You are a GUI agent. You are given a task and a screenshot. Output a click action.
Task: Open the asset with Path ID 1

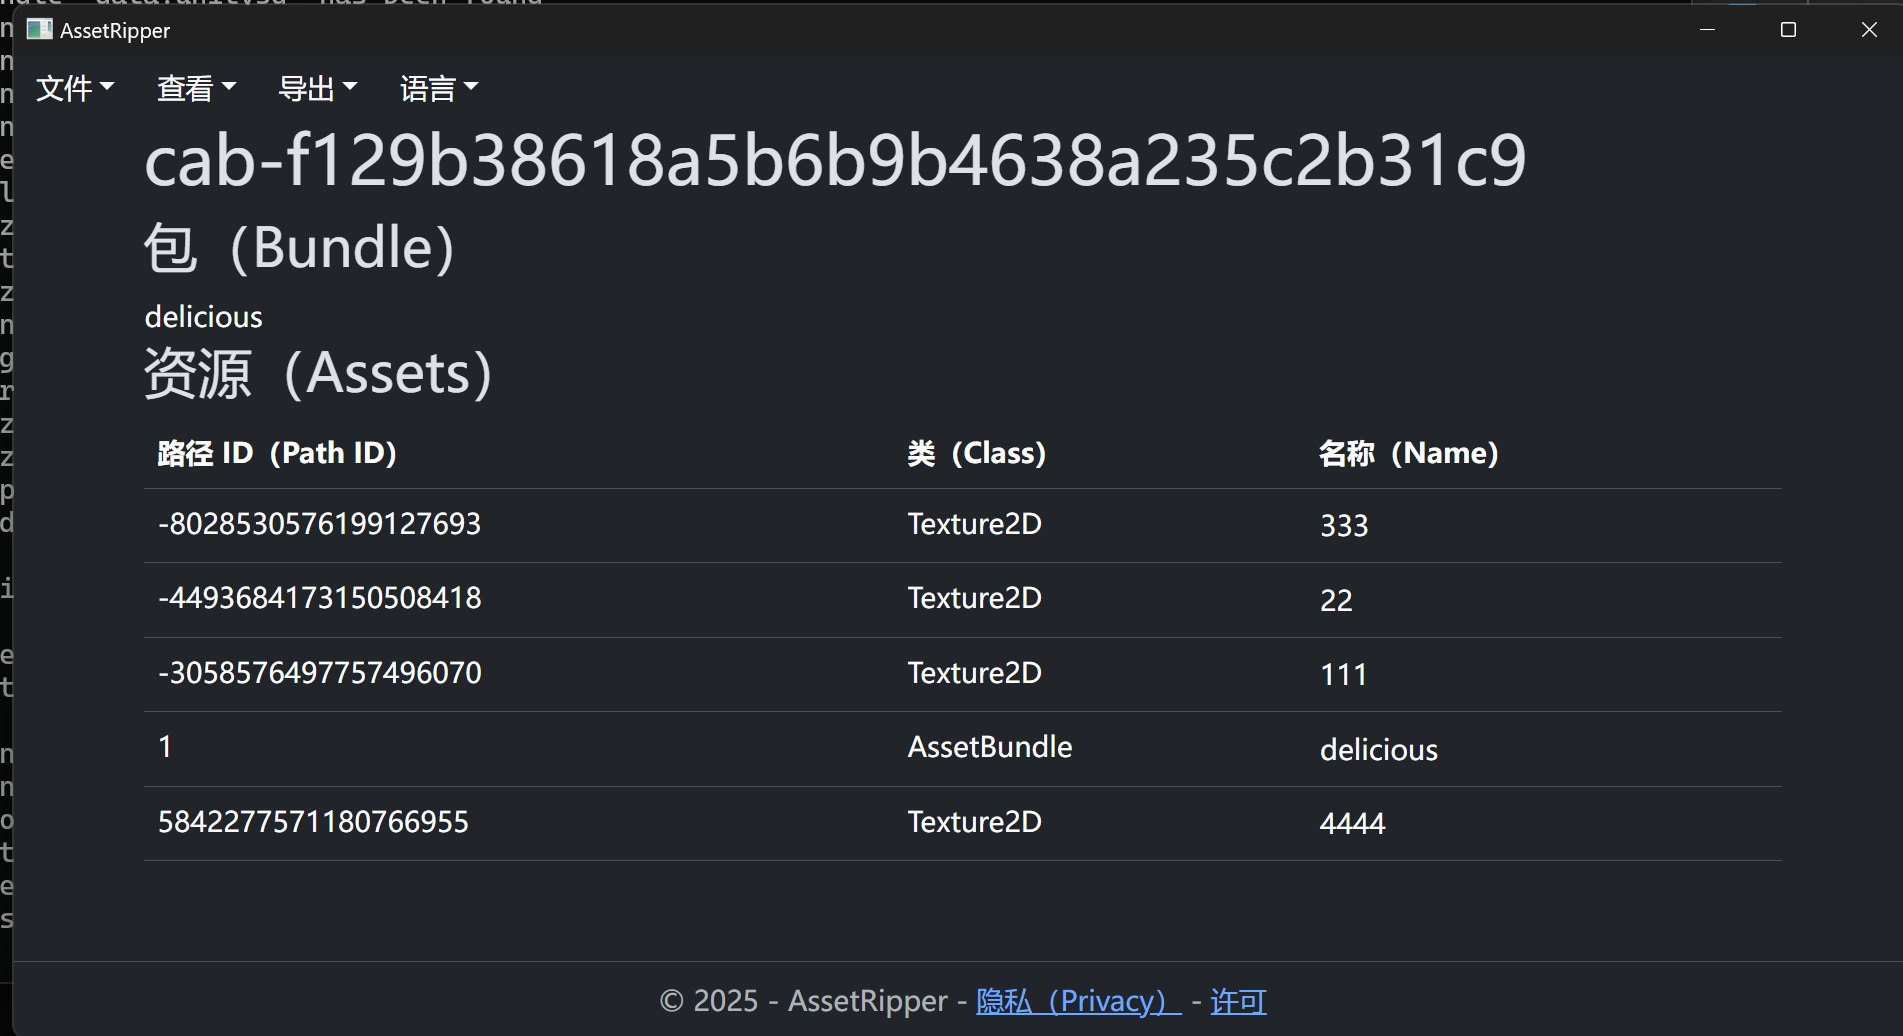pyautogui.click(x=165, y=747)
